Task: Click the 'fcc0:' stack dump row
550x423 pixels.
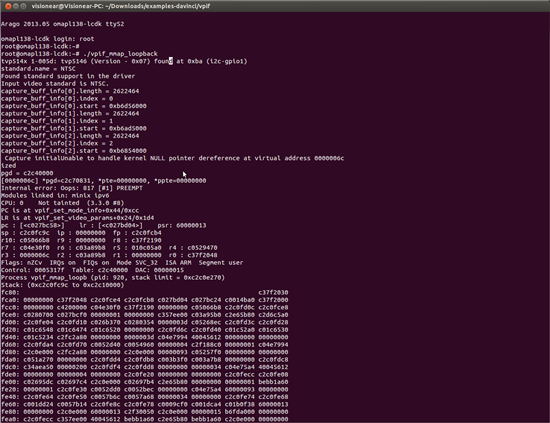Action: [x=145, y=307]
